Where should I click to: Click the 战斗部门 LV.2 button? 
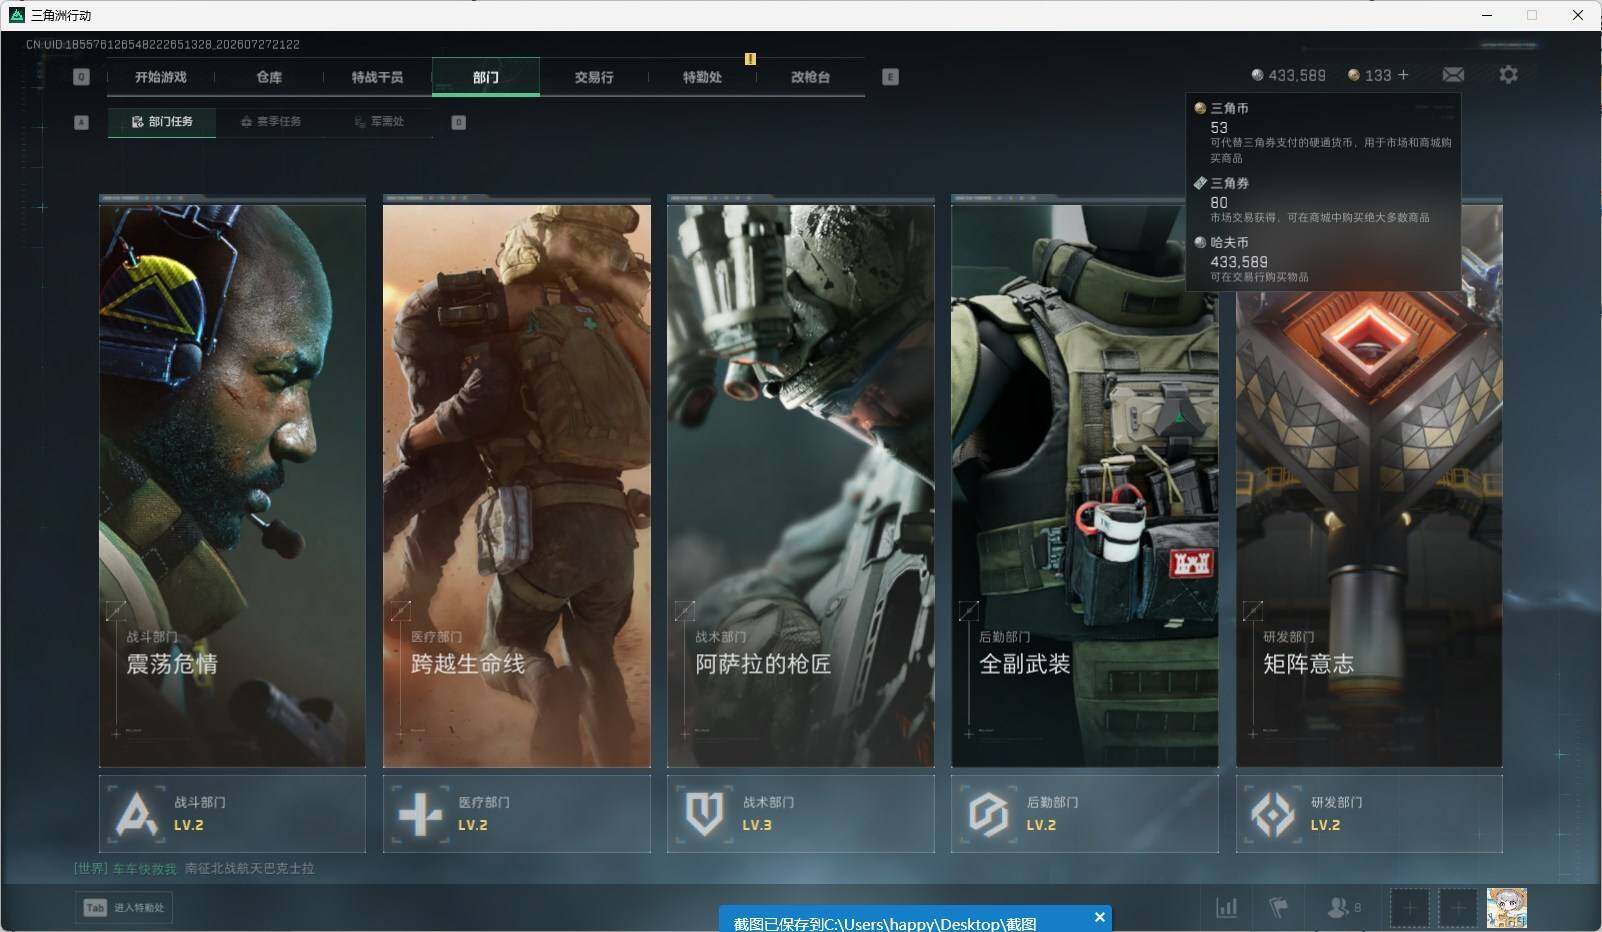(x=232, y=814)
